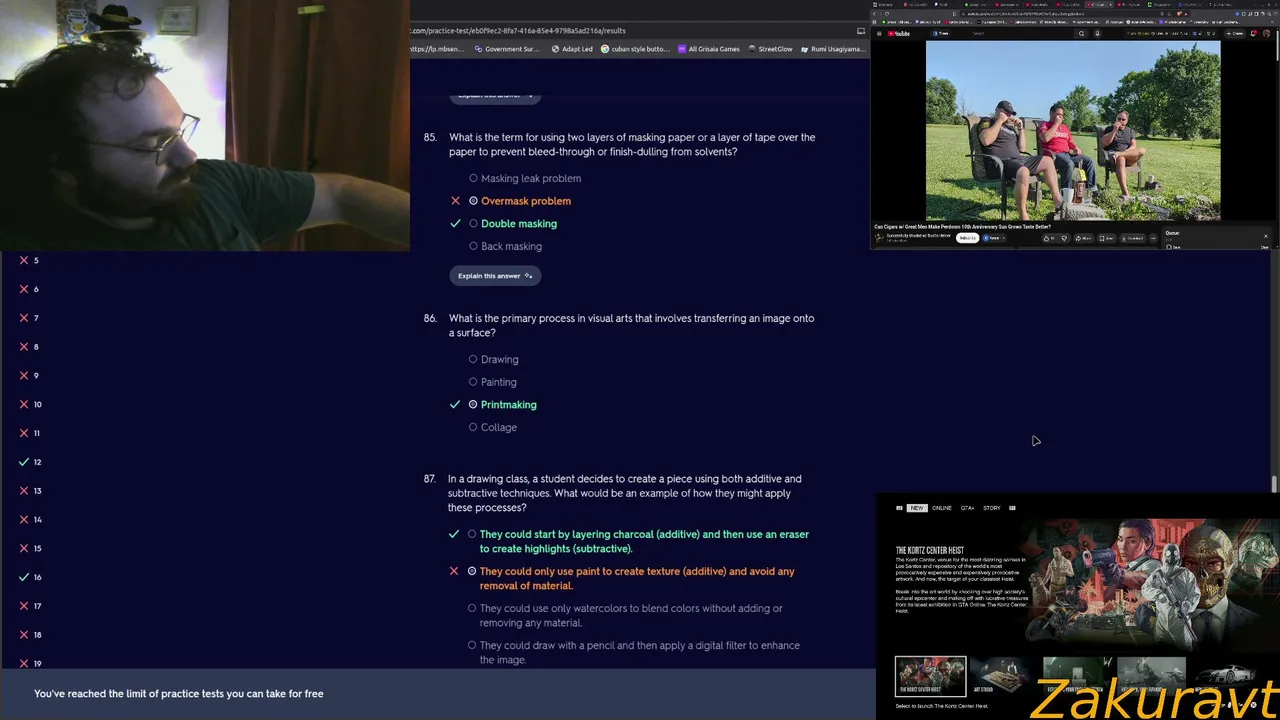The width and height of the screenshot is (1280, 720).
Task: Jump to correct question 12 in list
Action: tap(31, 462)
